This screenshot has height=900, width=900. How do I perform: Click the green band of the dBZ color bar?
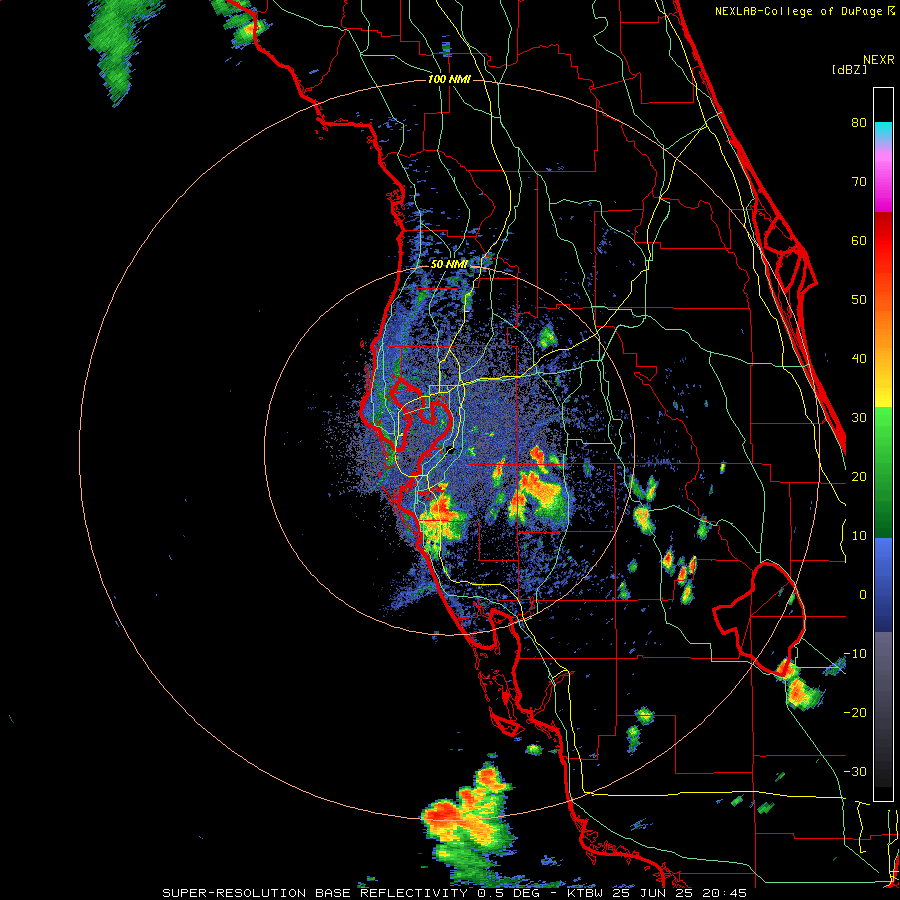click(x=883, y=472)
